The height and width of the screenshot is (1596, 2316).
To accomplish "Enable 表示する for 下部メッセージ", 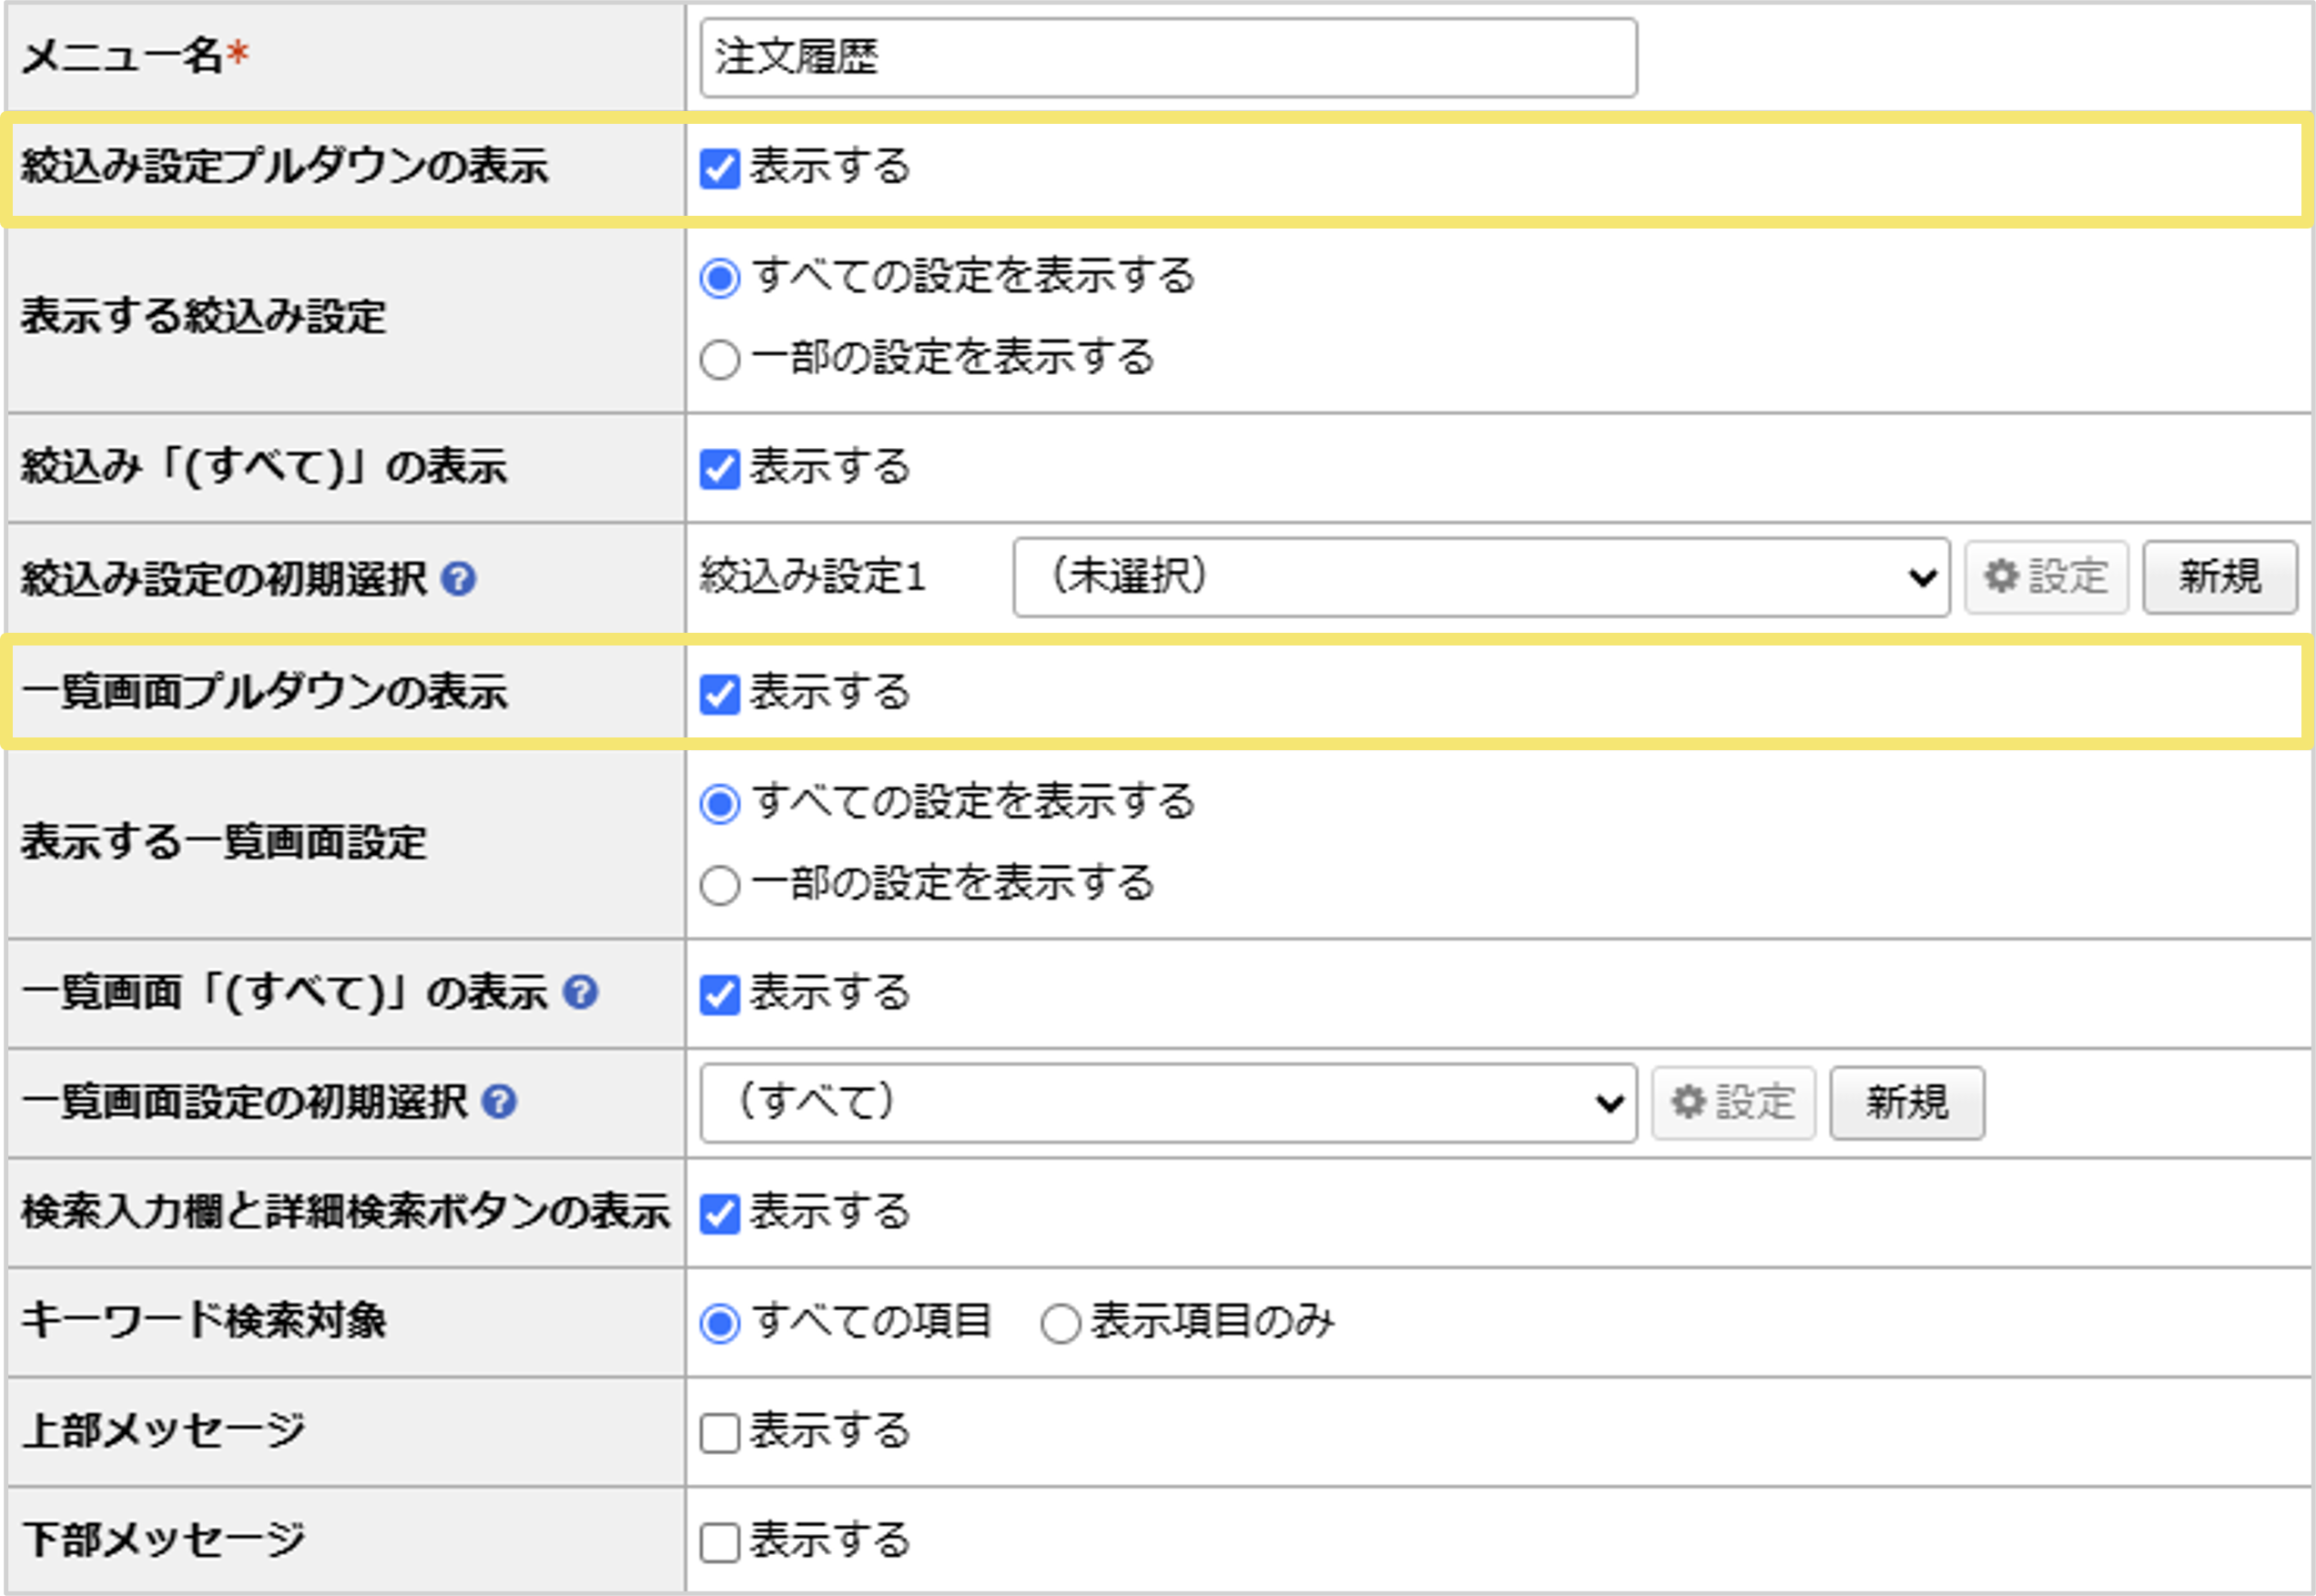I will [719, 1543].
